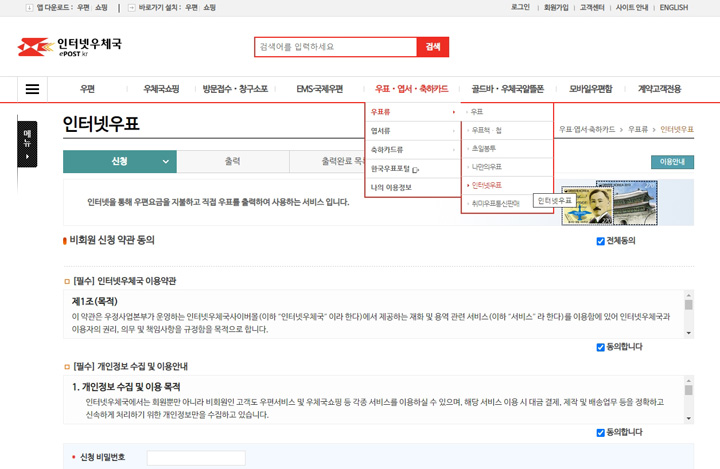Uncheck 동의합니다 for 인터넷우체국 이용약관
Screen dimensions: 720x469
[600, 347]
